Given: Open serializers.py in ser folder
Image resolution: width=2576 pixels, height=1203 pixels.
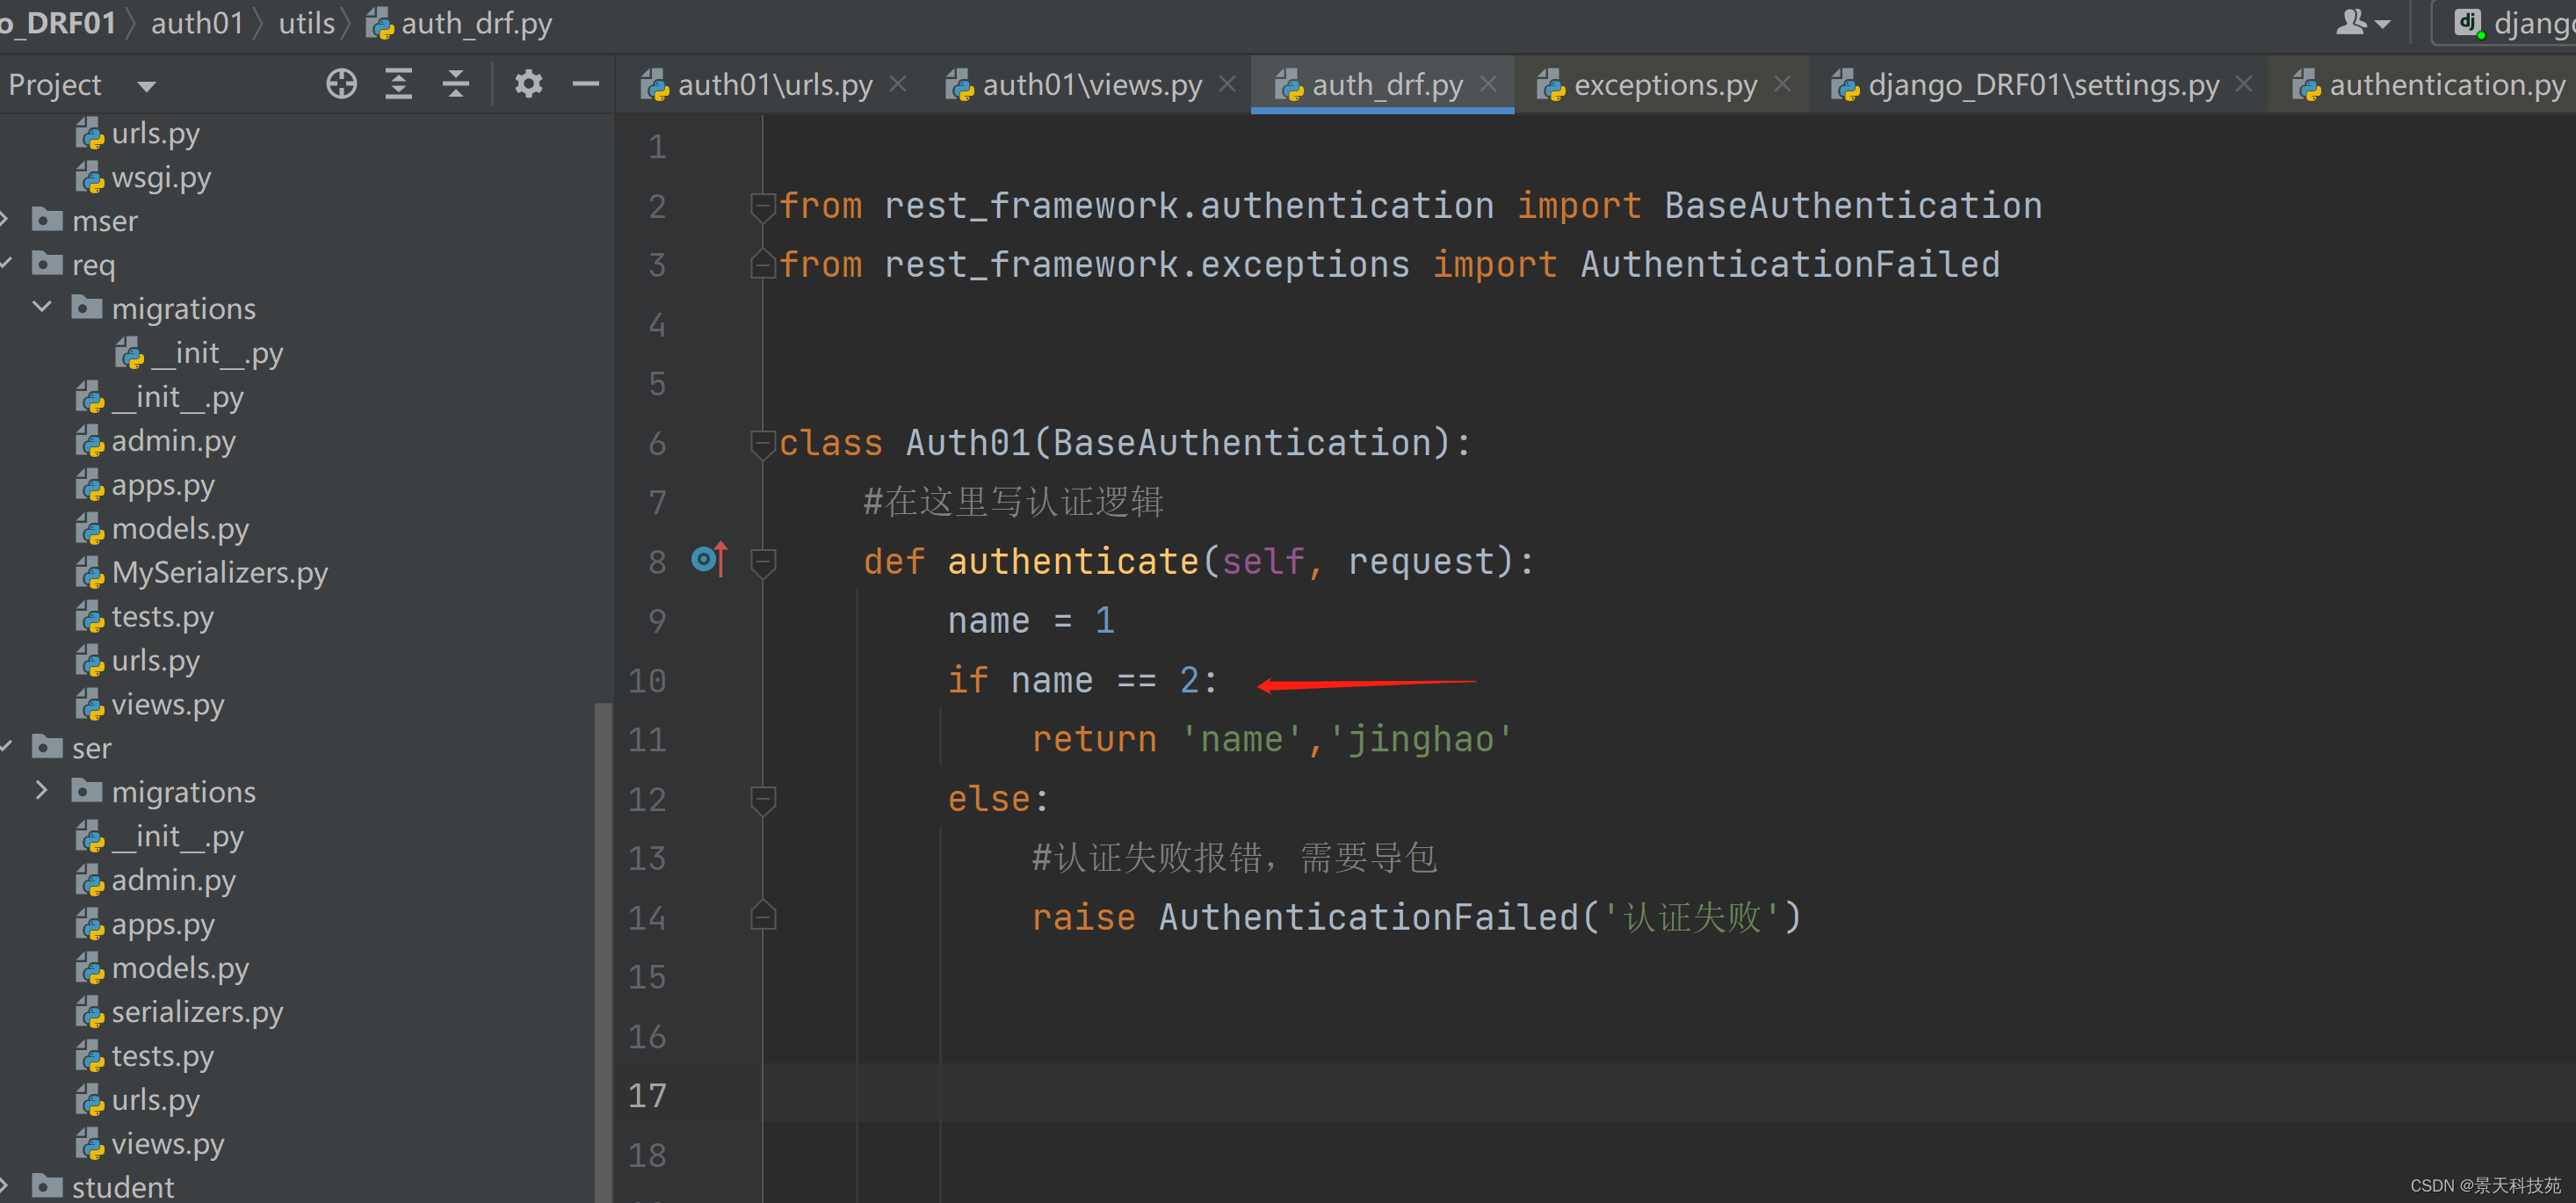Looking at the screenshot, I should pyautogui.click(x=197, y=1012).
